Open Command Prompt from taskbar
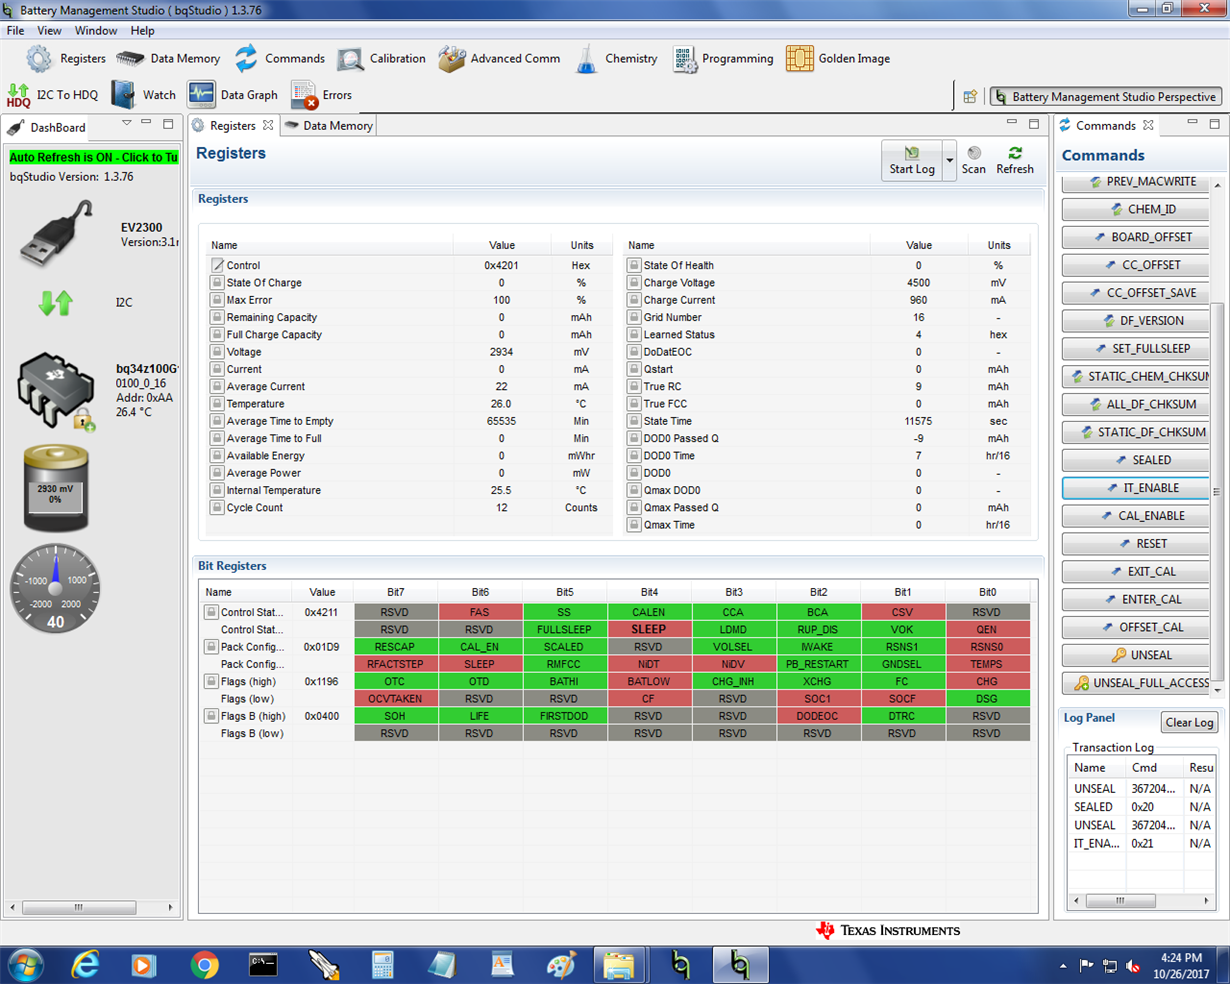Viewport: 1230px width, 984px height. pos(264,965)
